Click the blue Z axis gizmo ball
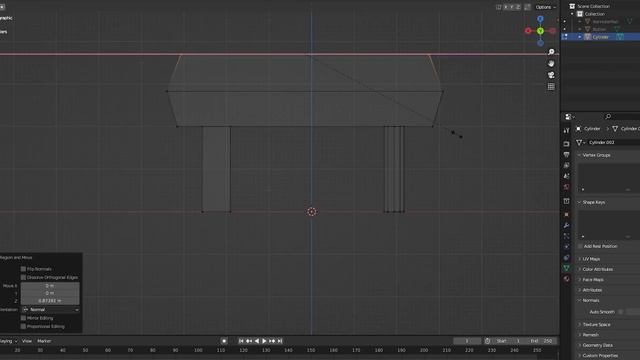Screen dimensions: 640x360 click(540, 19)
